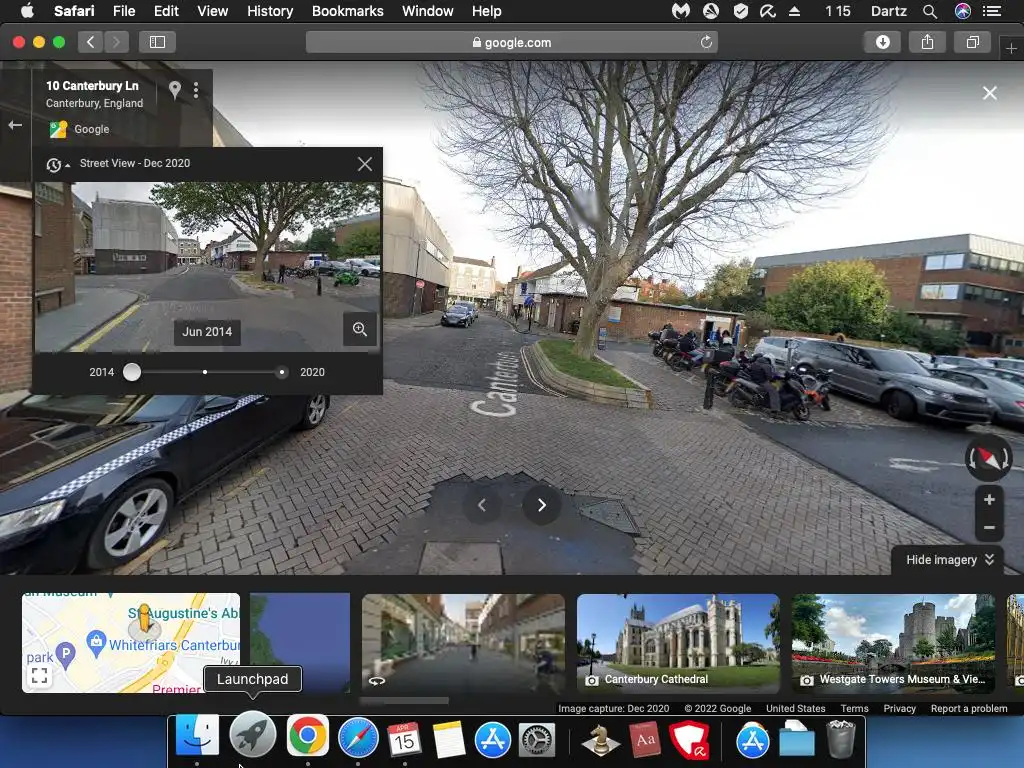Open Notification Center list icon
Screen dimensions: 1024x768
[991, 11]
